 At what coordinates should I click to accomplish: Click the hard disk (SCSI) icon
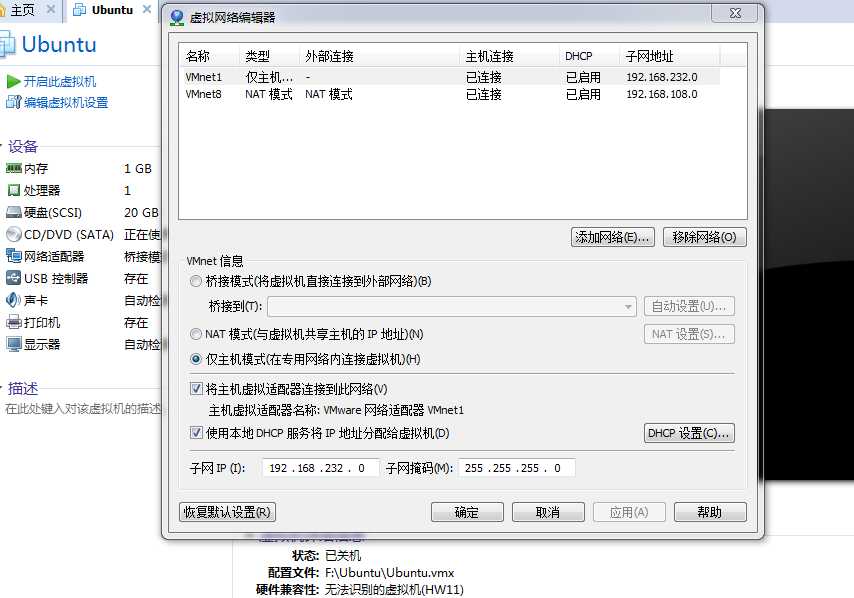point(13,212)
